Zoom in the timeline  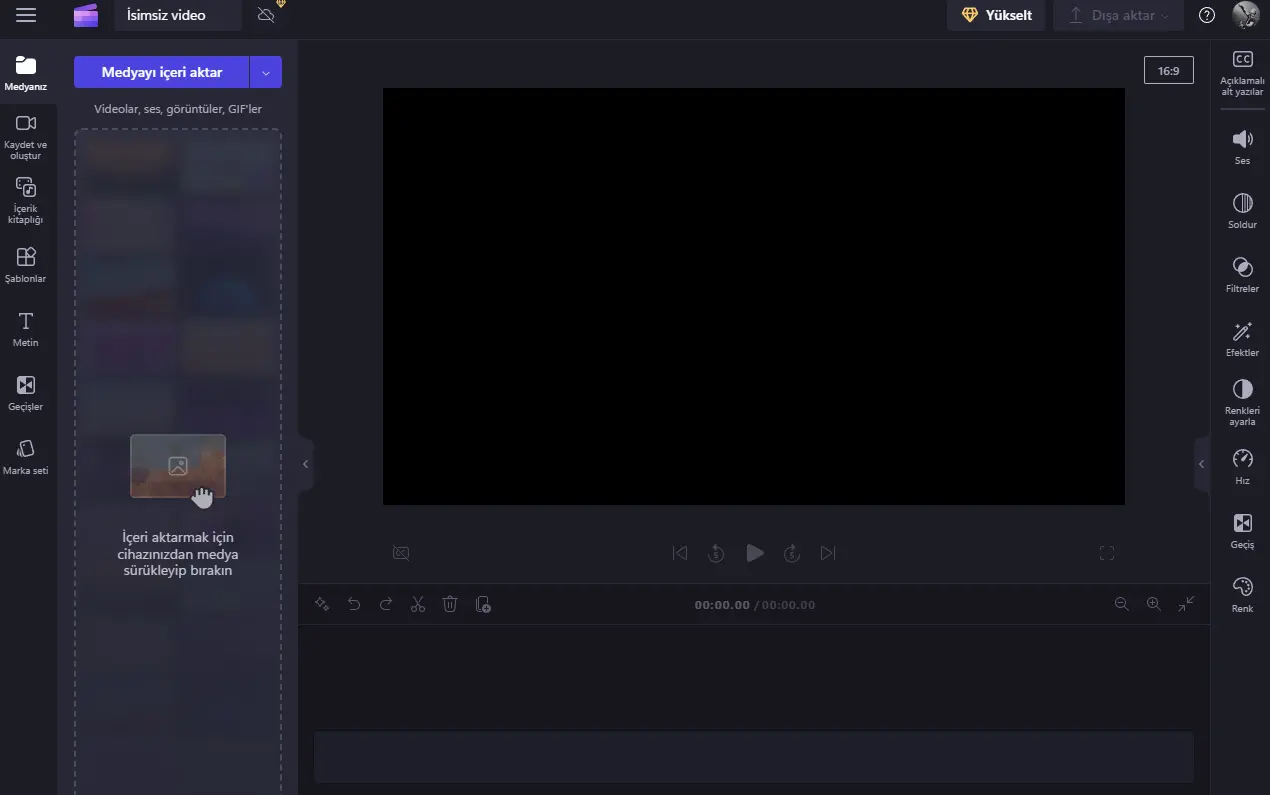coord(1154,604)
